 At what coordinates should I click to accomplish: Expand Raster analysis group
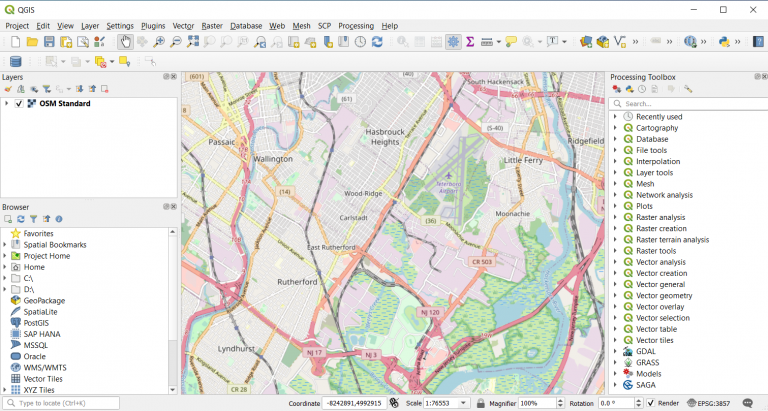point(616,218)
